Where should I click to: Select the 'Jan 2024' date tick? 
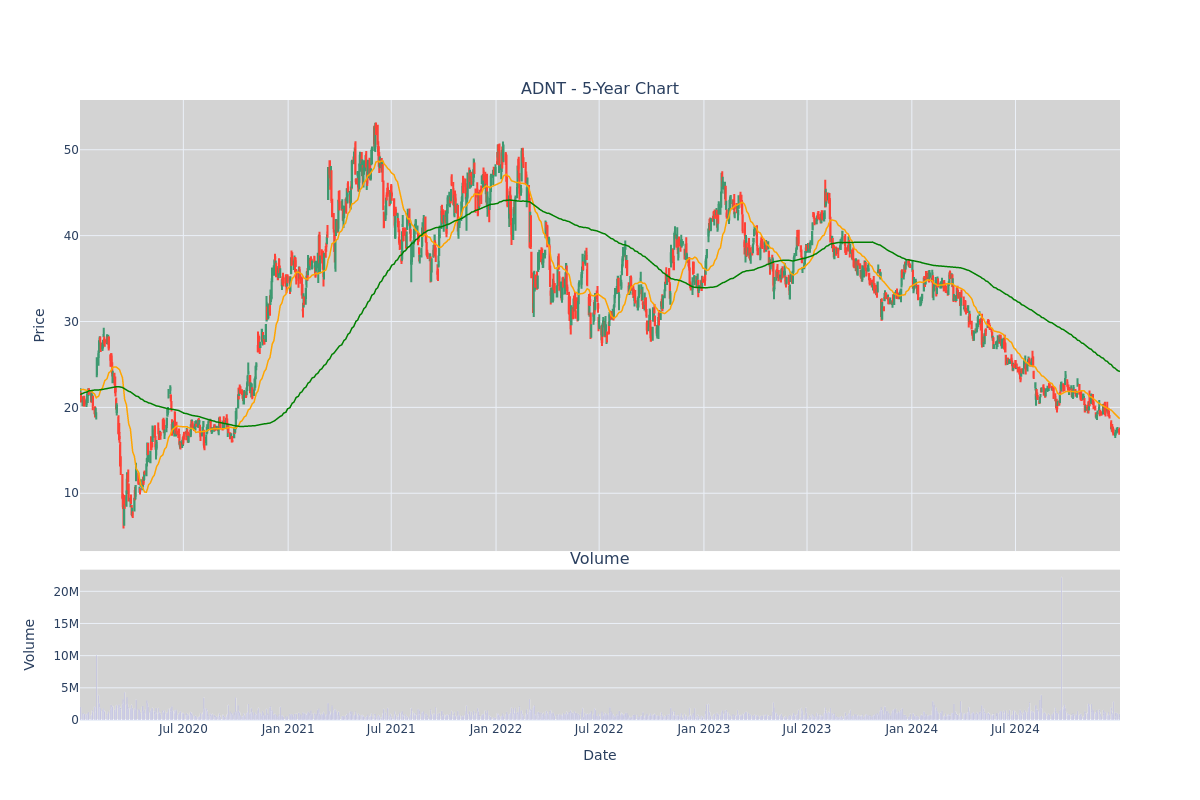coord(912,729)
